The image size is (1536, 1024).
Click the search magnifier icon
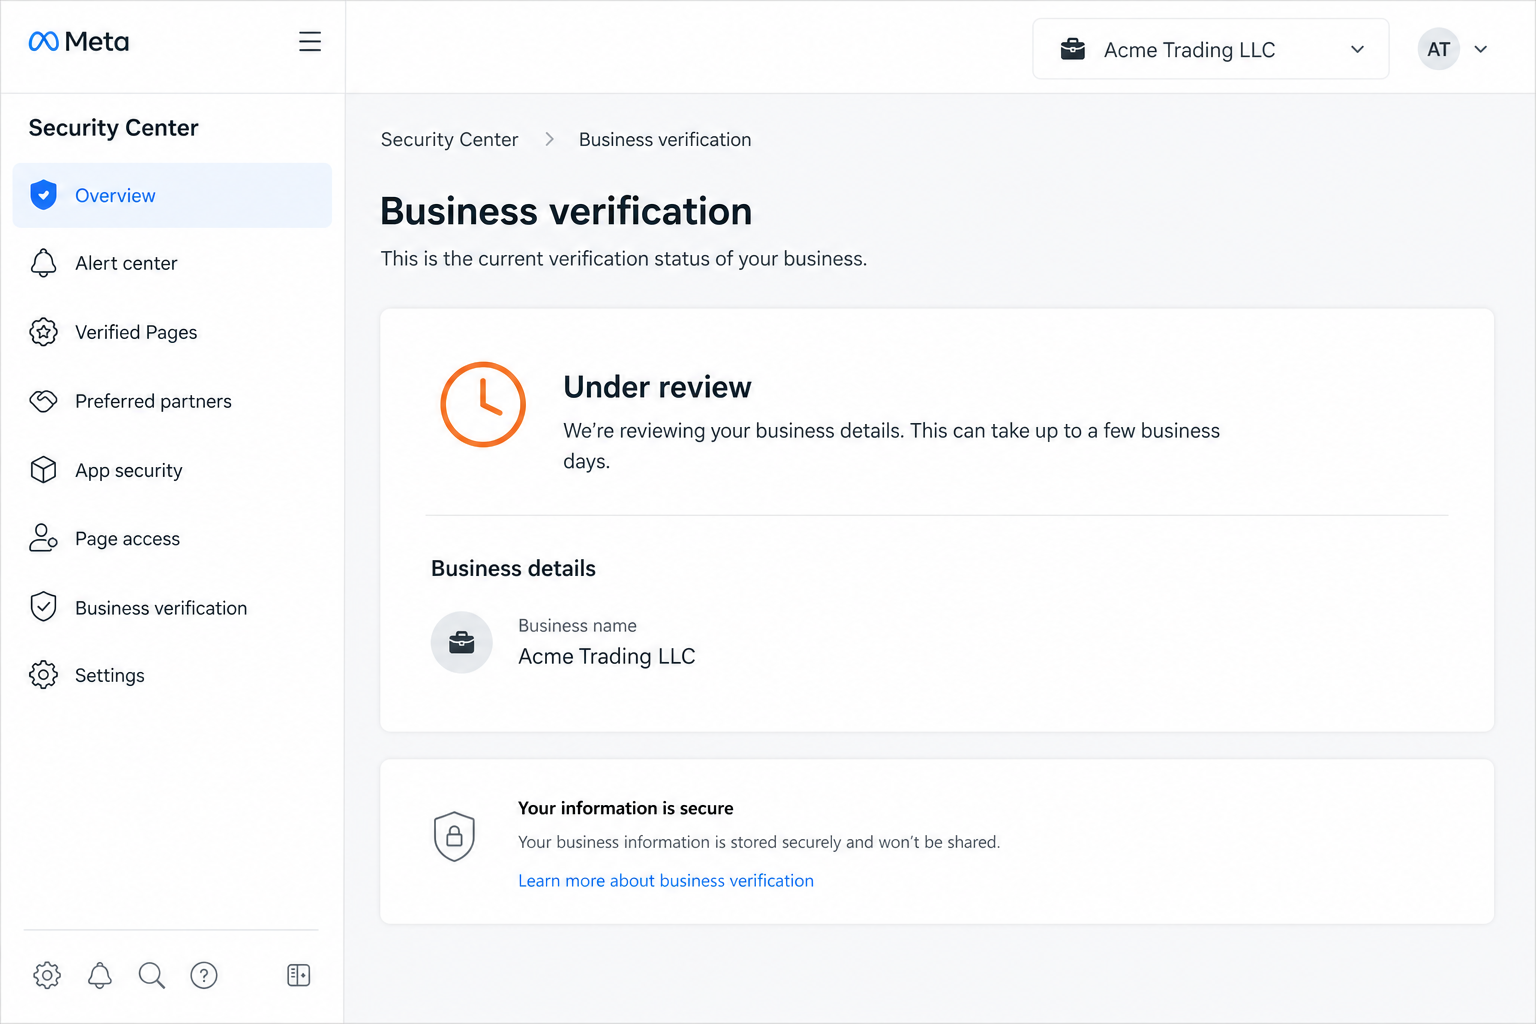152,975
